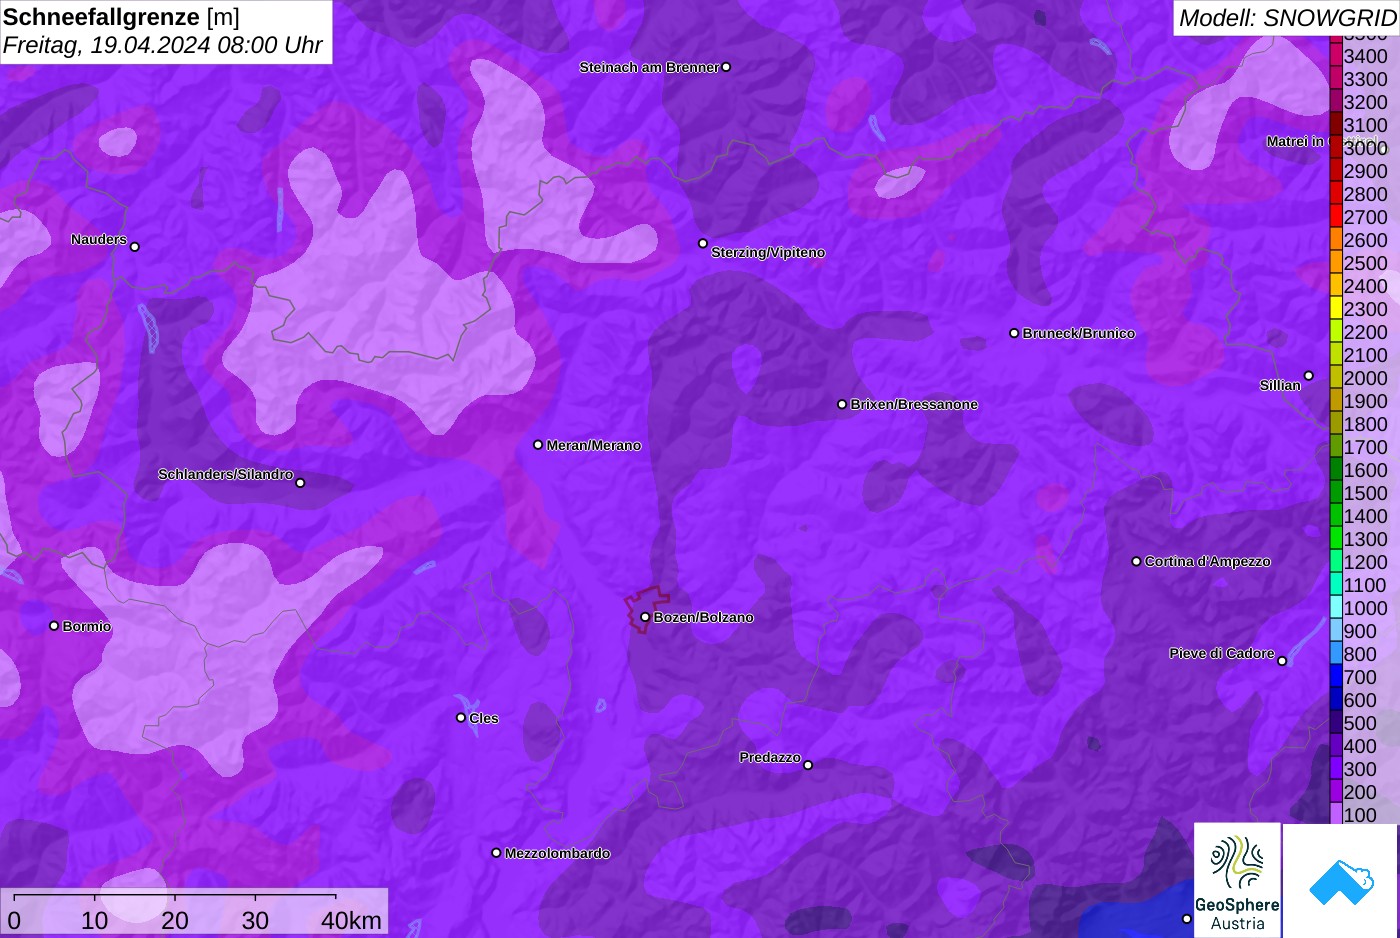
Task: Click the 'Meran/Merano' label text
Action: click(594, 445)
